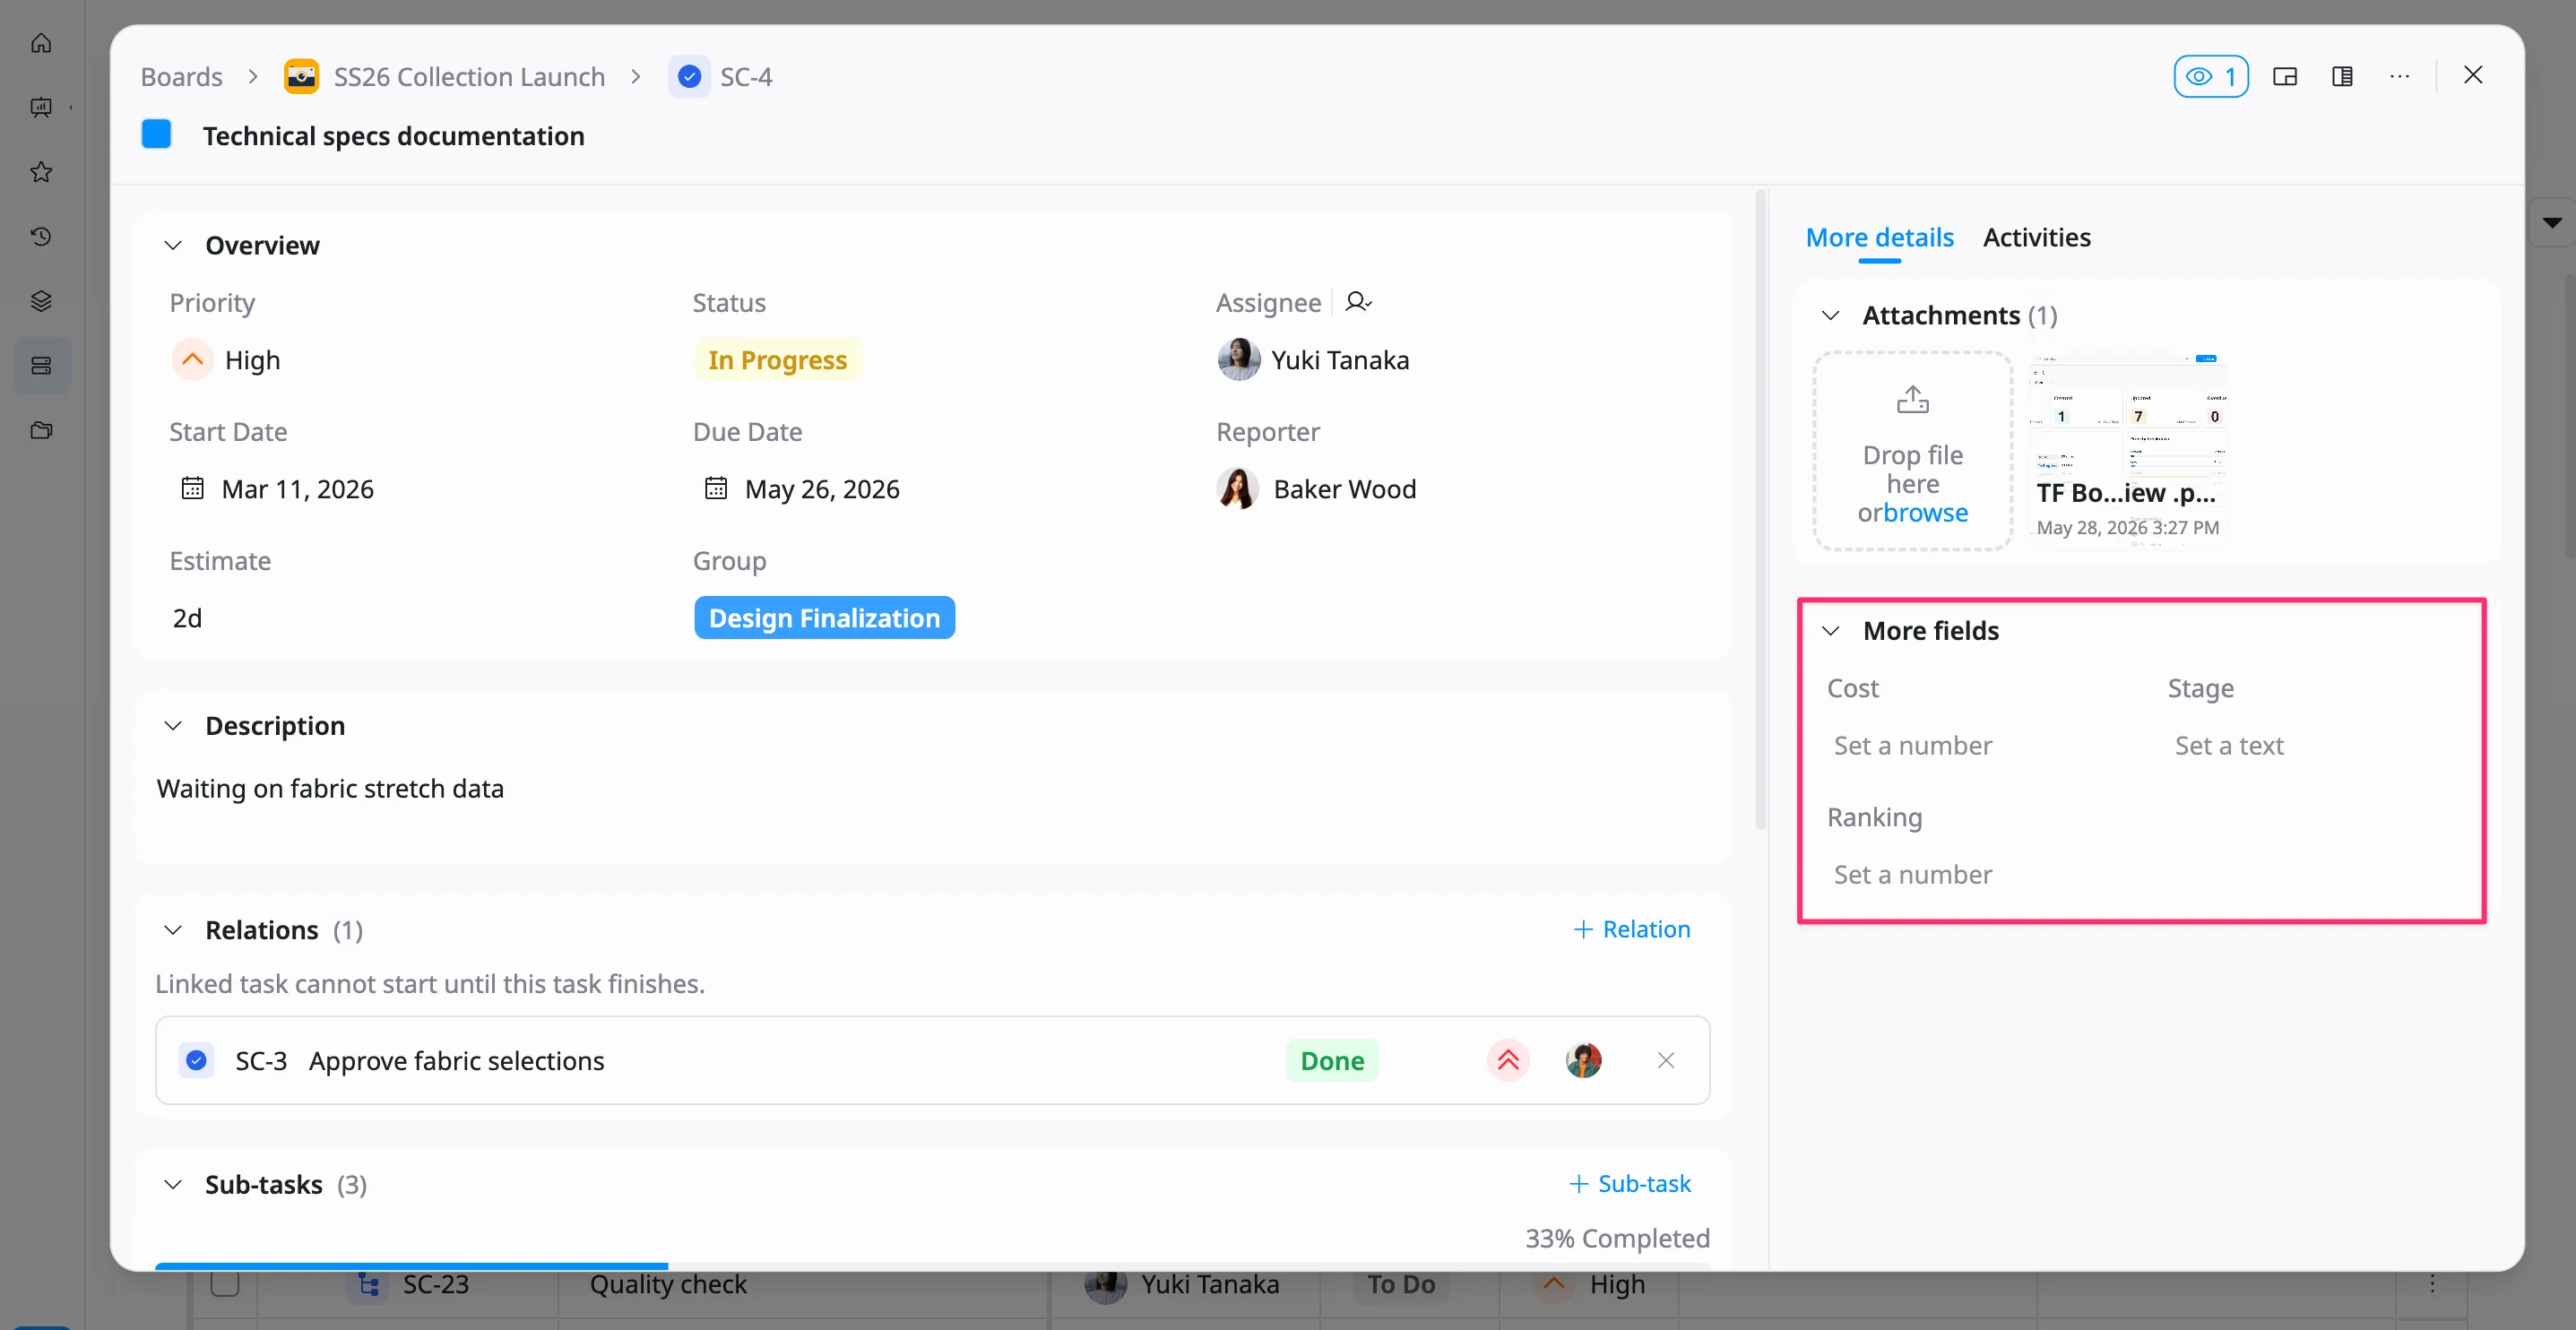Click the highest priority icon on SC-3
Screen dimensions: 2576x1330
tap(1508, 1060)
